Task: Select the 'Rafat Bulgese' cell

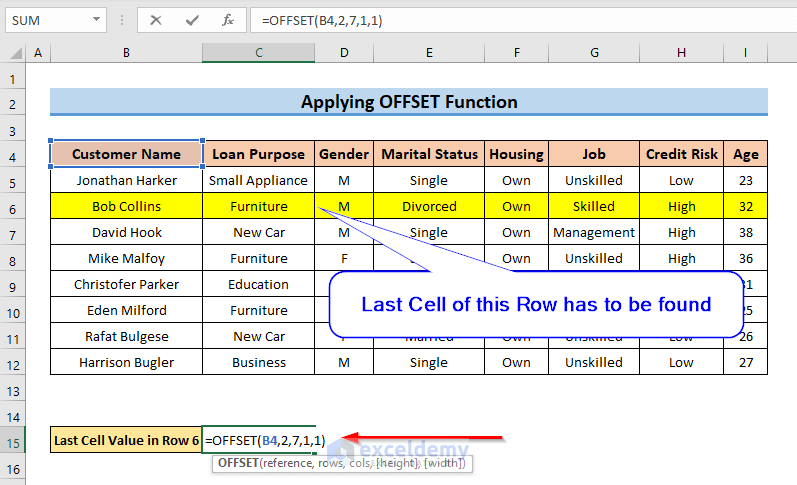Action: point(126,336)
